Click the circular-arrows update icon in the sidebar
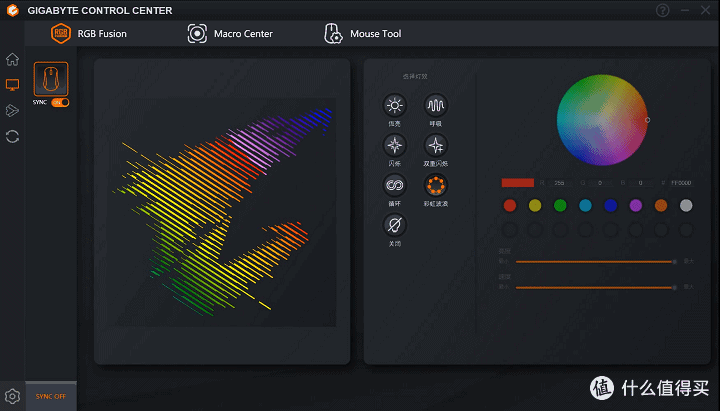 [12, 136]
